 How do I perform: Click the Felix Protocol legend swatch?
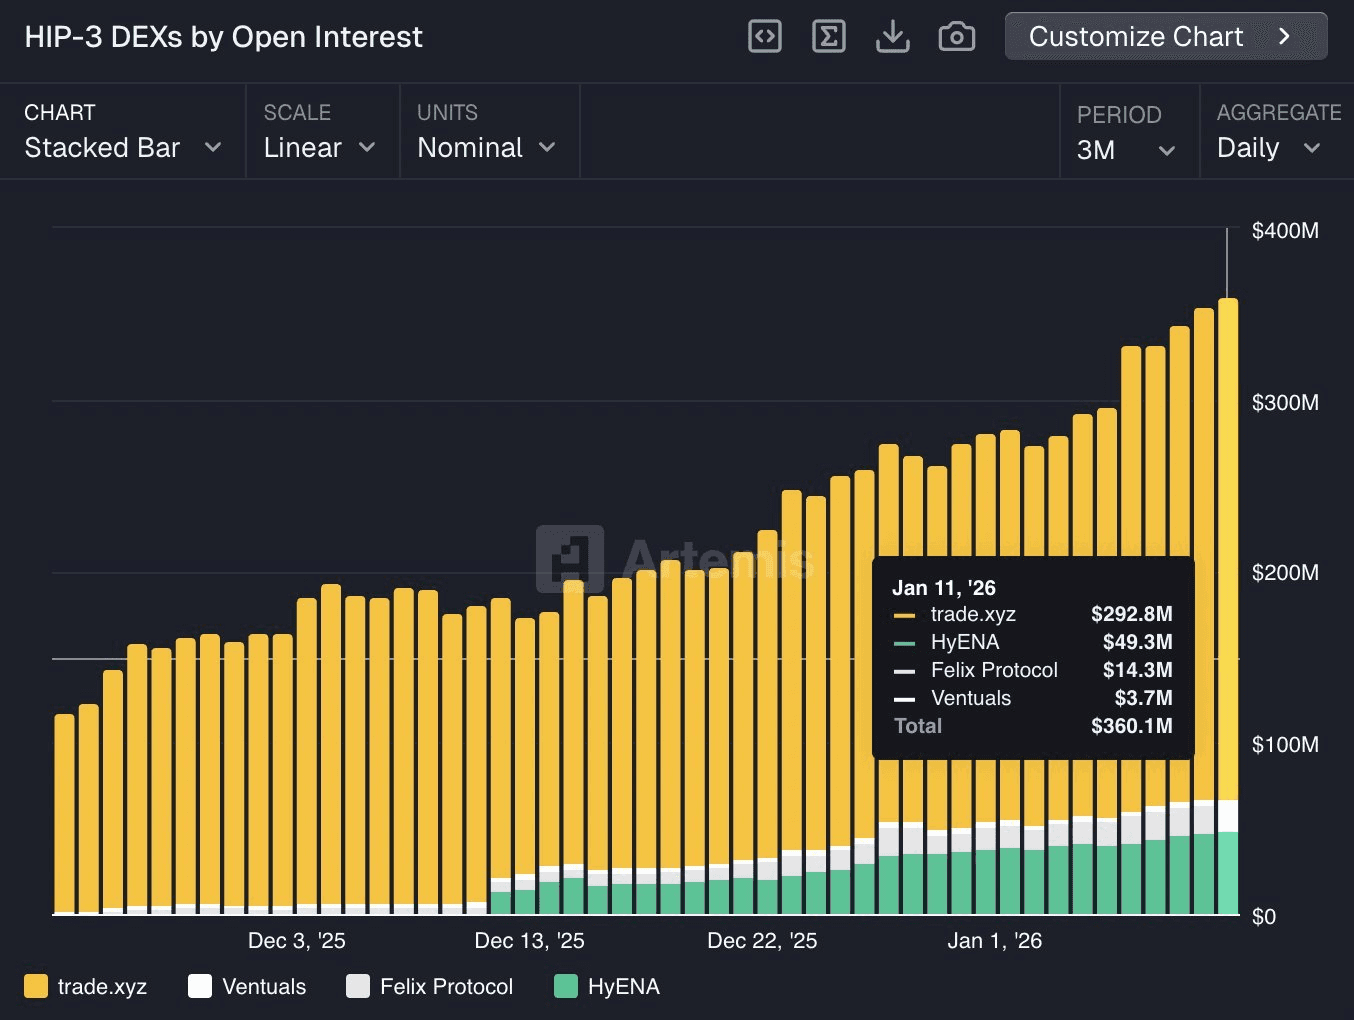pyautogui.click(x=358, y=986)
